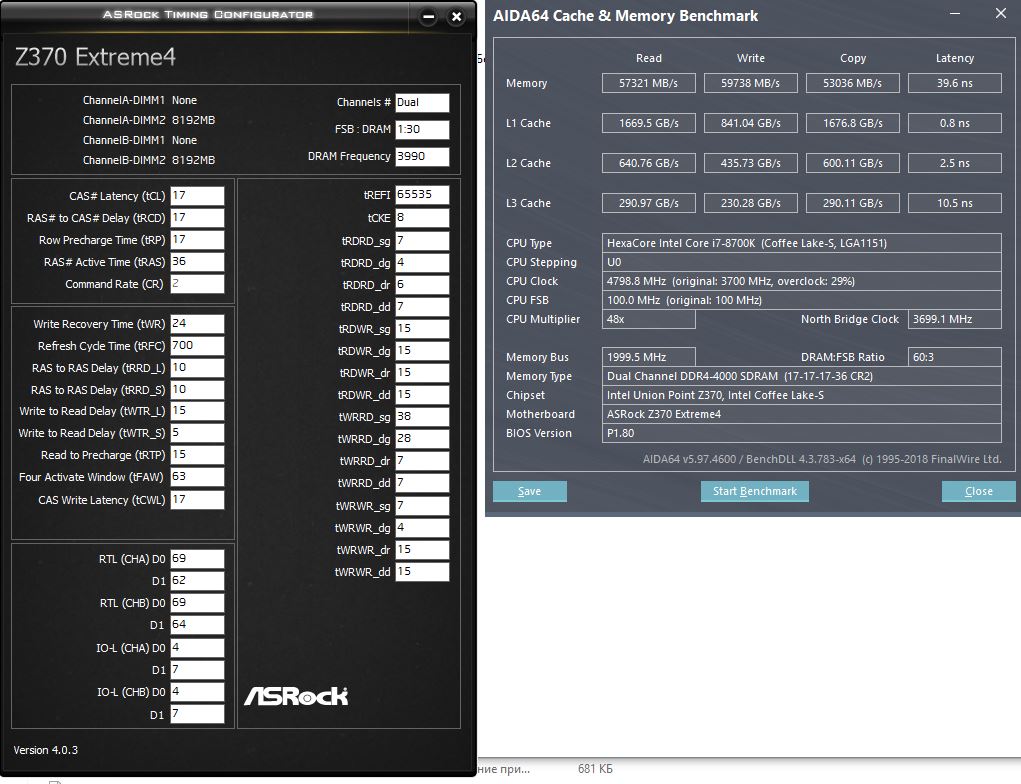Viewport: 1021px width, 784px height.
Task: Click the DRAM Frequency field showing 3990
Action: (x=422, y=156)
